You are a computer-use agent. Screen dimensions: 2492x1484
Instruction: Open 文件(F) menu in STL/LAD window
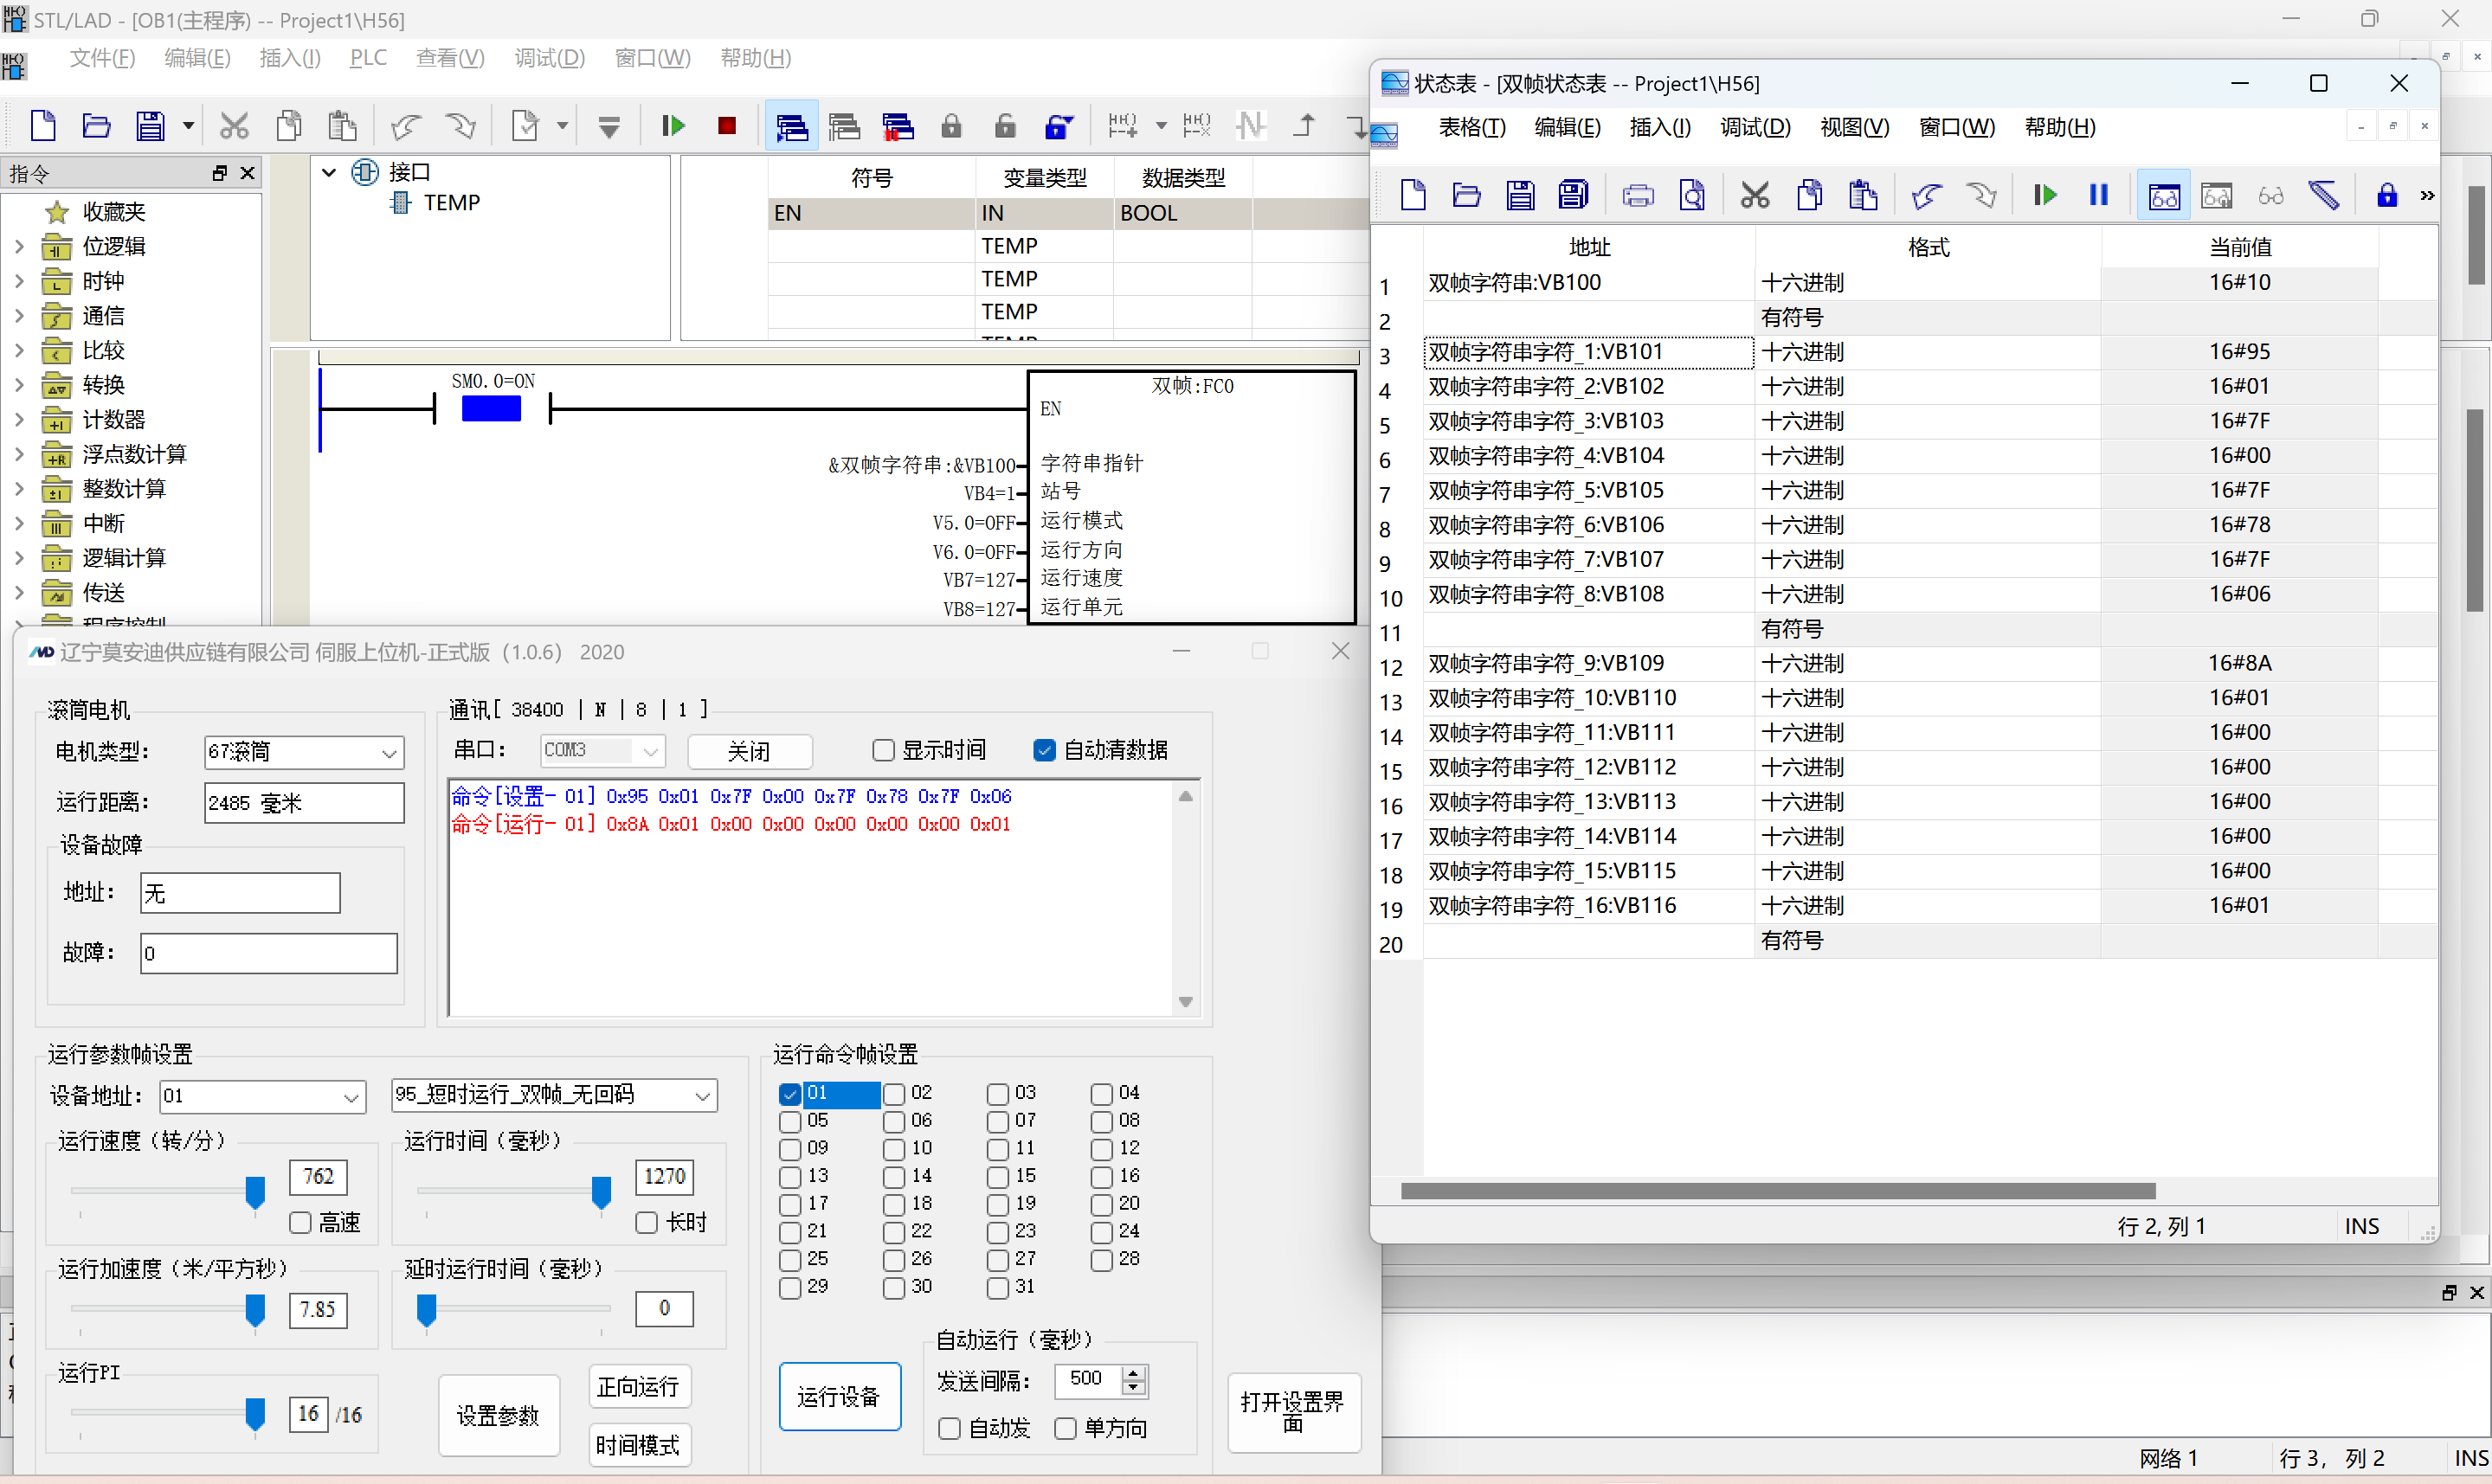[x=102, y=58]
